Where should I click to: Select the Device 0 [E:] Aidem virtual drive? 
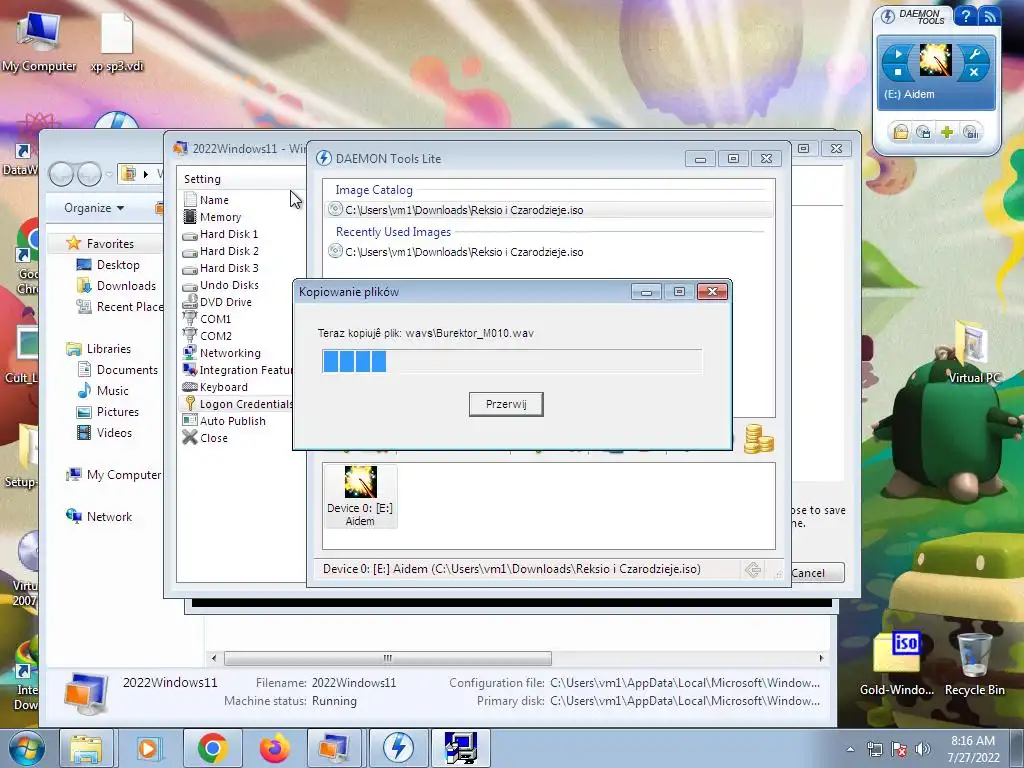pyautogui.click(x=360, y=496)
